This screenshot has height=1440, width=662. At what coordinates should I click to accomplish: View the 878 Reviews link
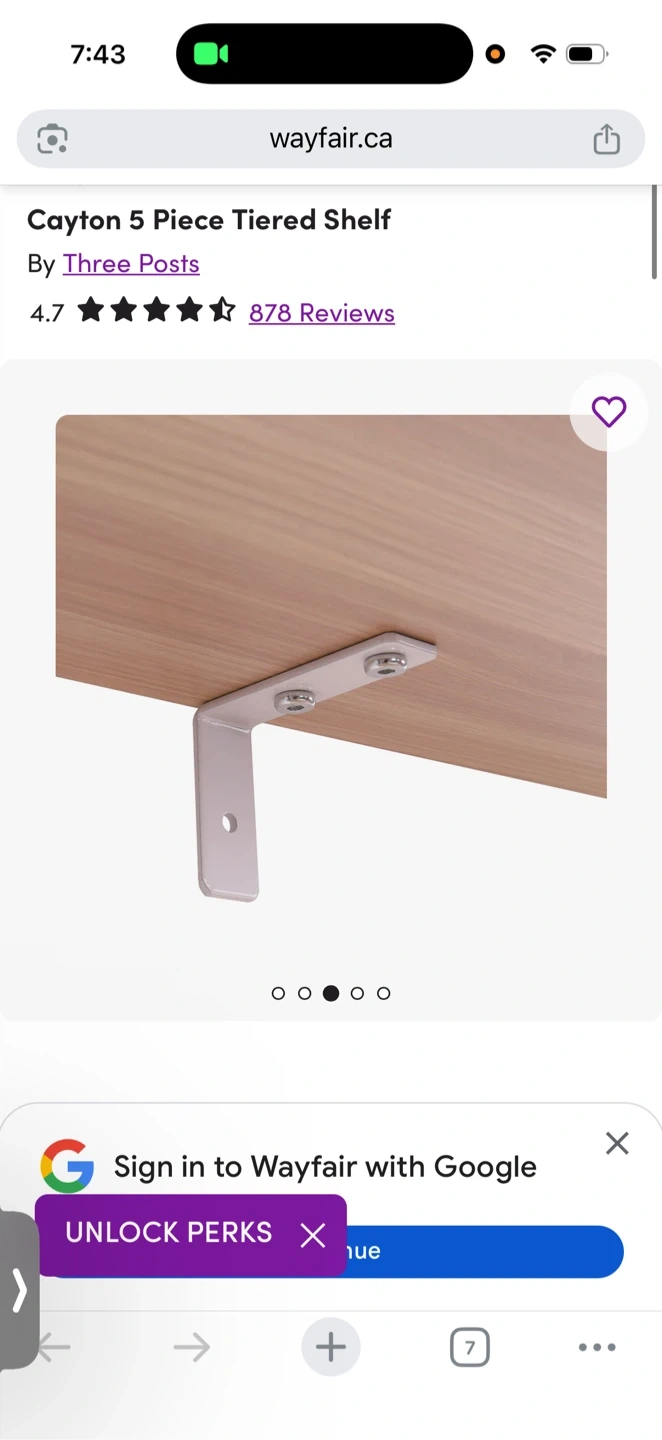322,312
